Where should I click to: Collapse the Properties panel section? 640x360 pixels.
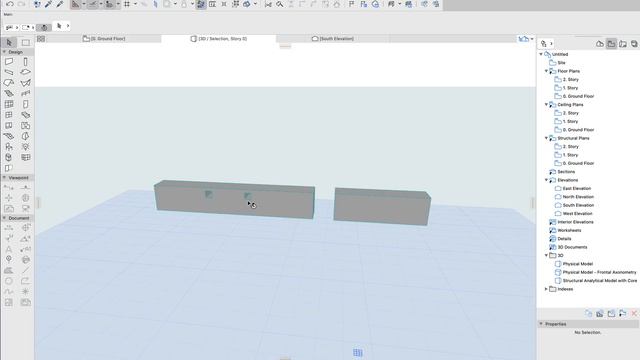click(541, 324)
